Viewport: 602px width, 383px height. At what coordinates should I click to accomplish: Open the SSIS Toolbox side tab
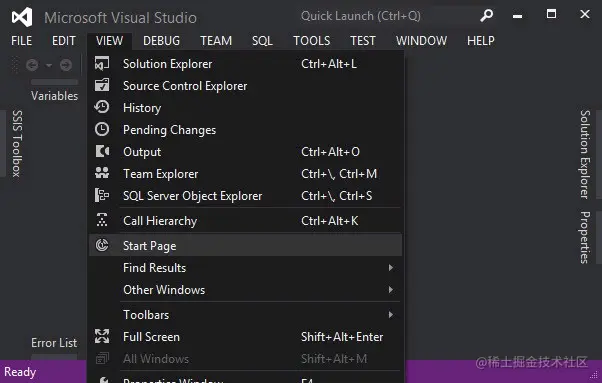(17, 144)
